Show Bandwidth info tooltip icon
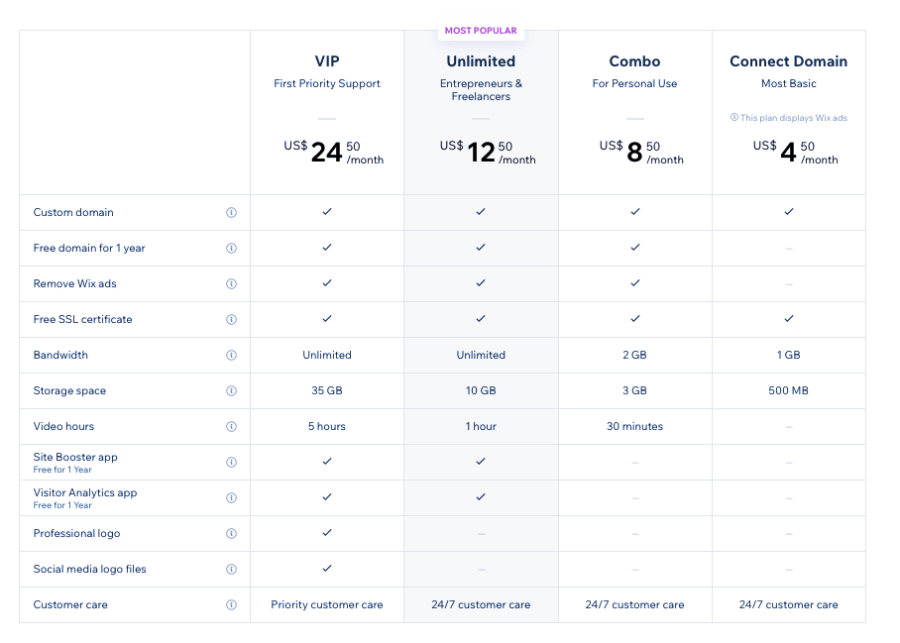Image resolution: width=900 pixels, height=643 pixels. [x=231, y=355]
